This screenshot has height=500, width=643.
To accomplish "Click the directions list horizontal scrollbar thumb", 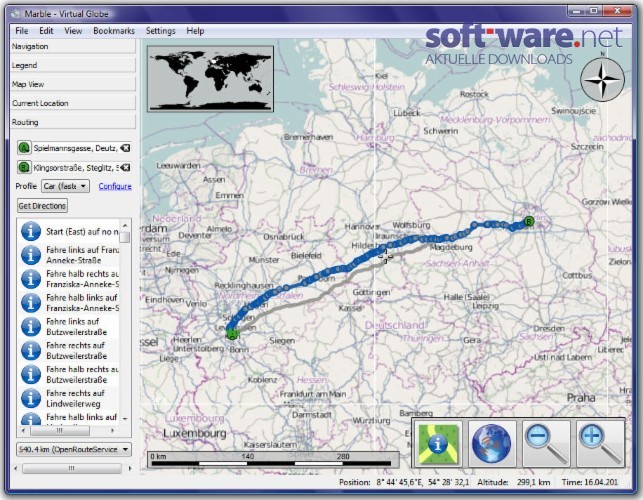I will (60, 430).
